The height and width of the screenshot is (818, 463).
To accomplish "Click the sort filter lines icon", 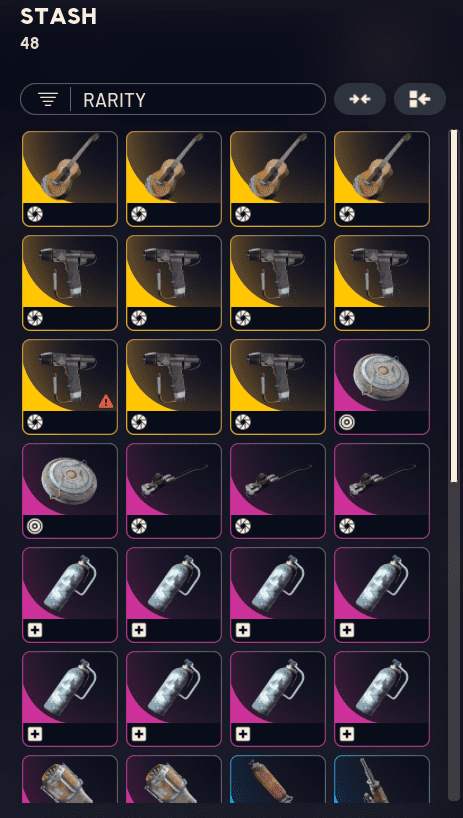I will tap(48, 99).
